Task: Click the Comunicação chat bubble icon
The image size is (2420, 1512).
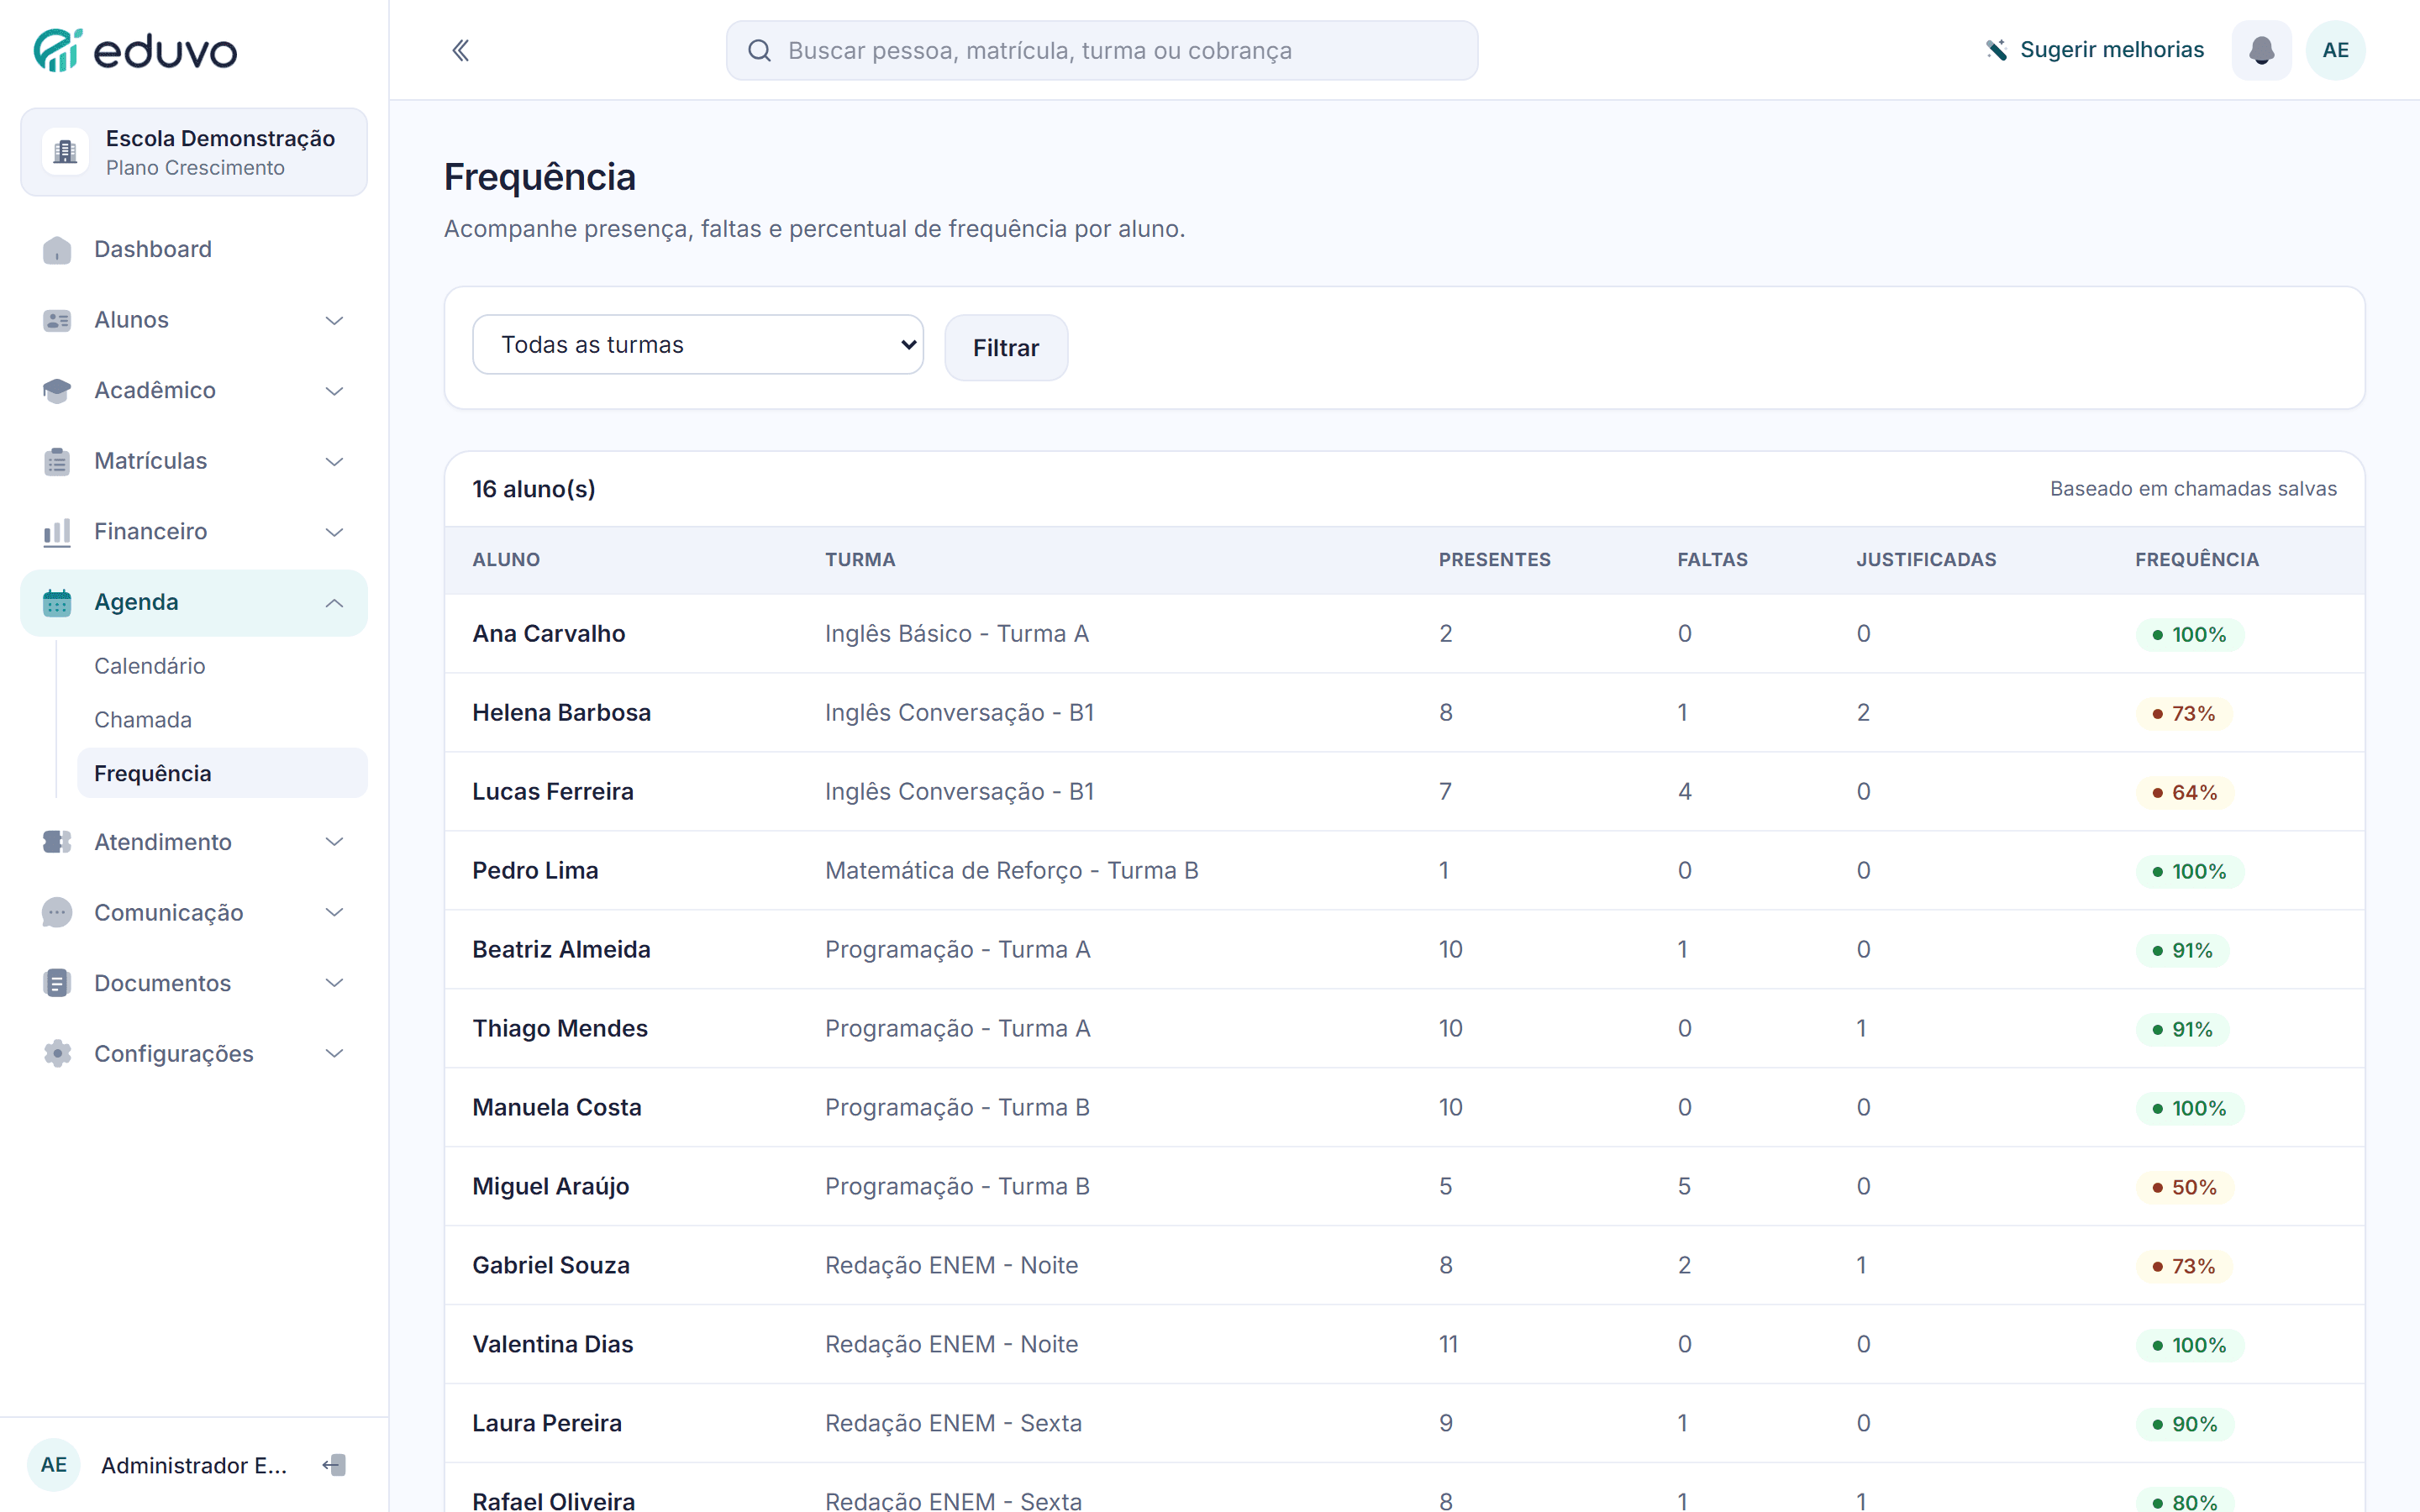Action: click(57, 912)
